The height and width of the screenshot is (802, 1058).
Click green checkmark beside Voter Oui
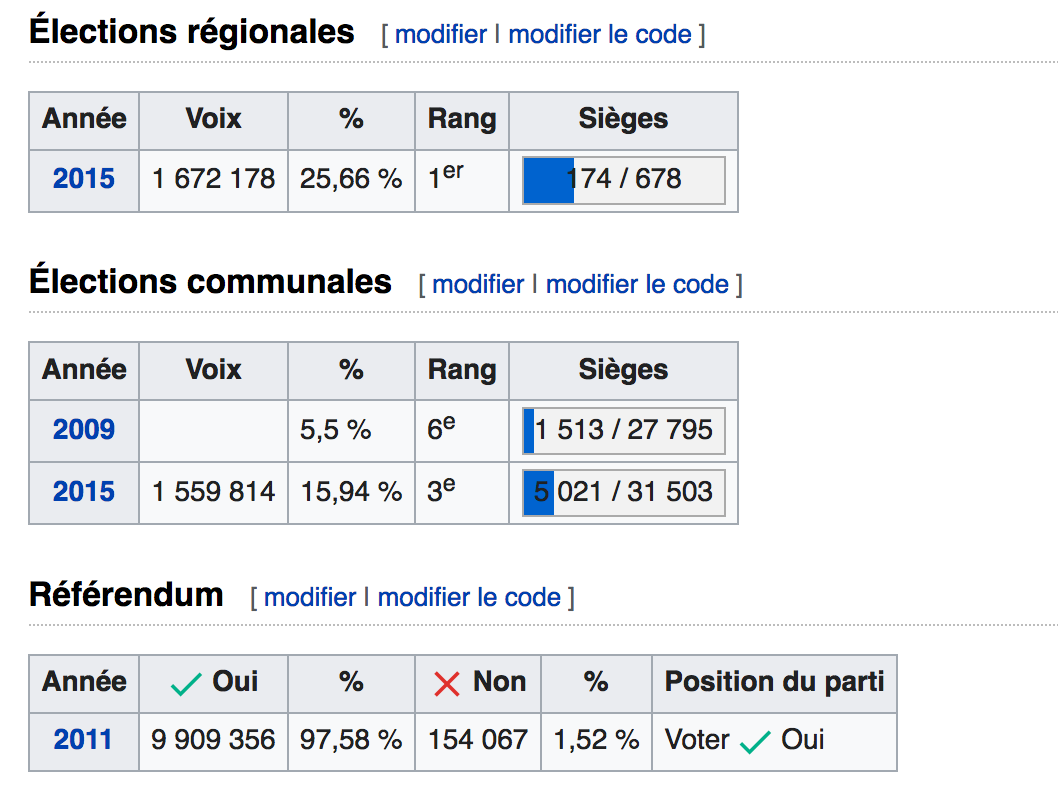point(755,742)
